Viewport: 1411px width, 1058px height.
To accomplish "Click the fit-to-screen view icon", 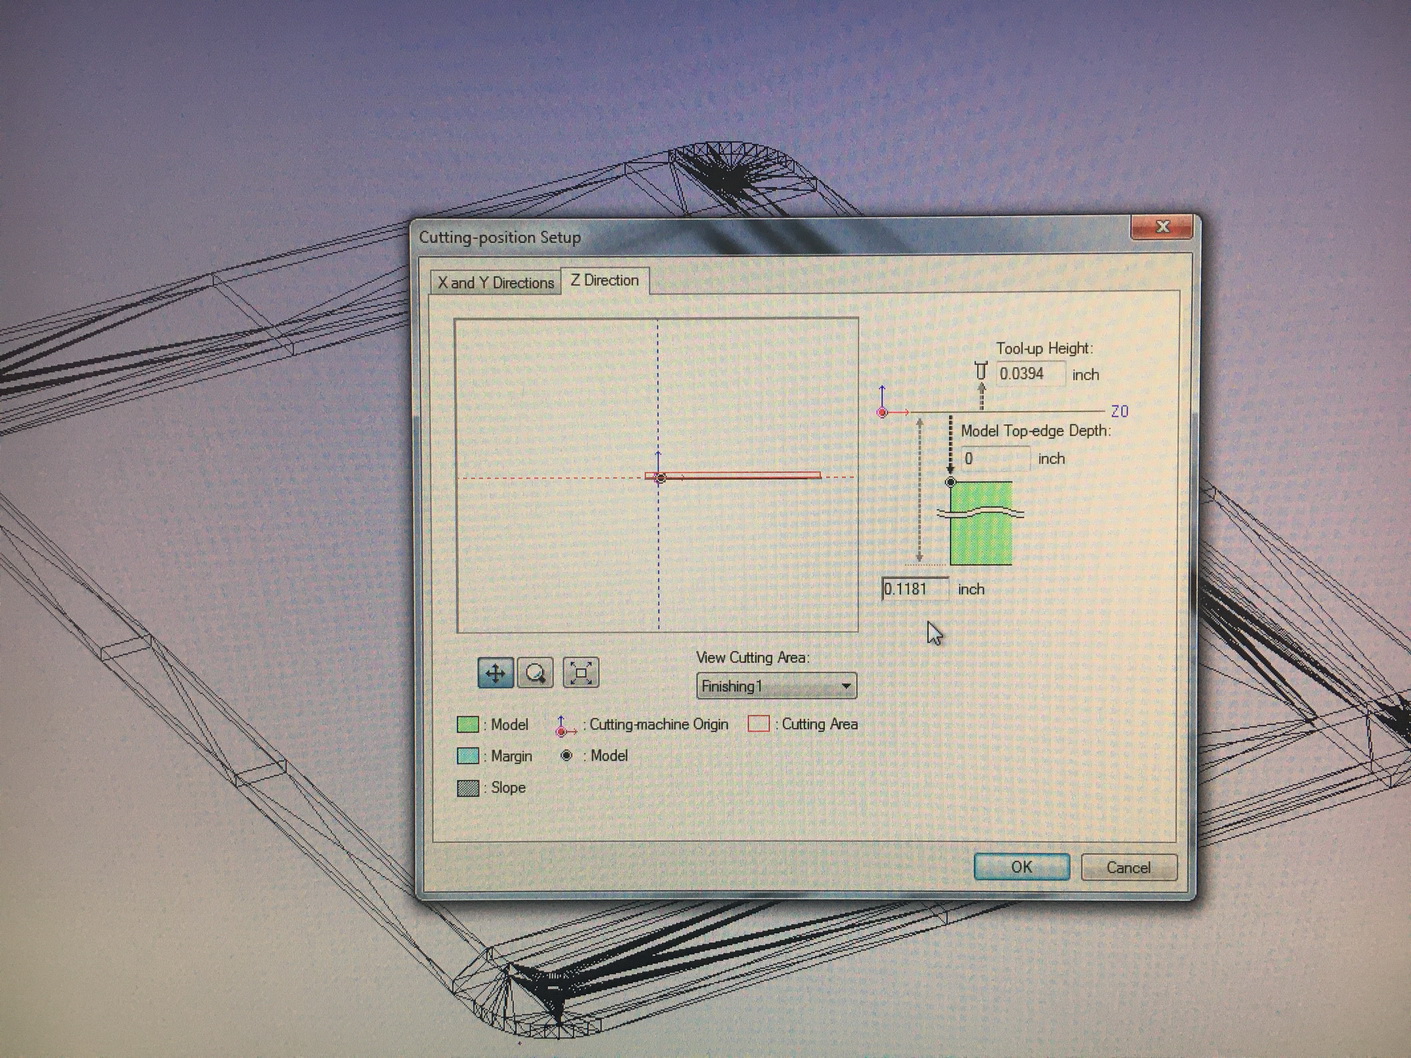I will point(581,672).
